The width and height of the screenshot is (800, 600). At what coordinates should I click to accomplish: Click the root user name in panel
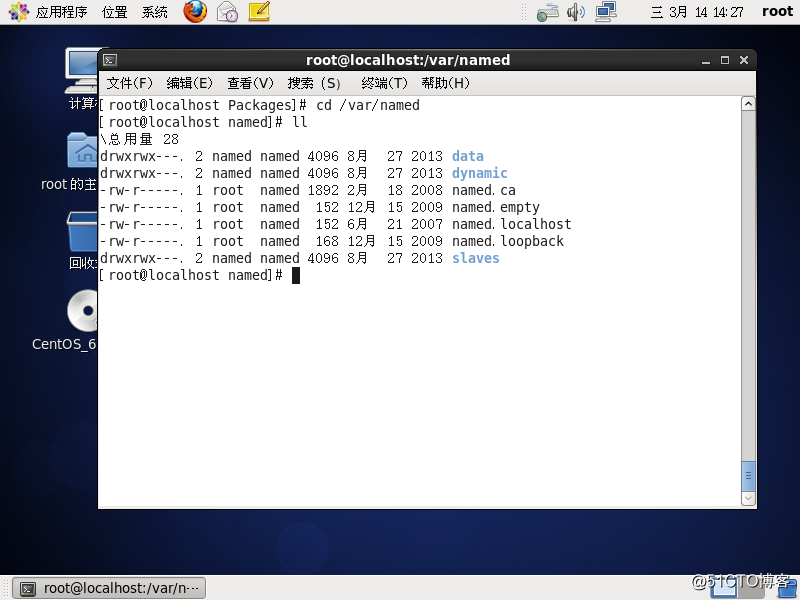777,12
